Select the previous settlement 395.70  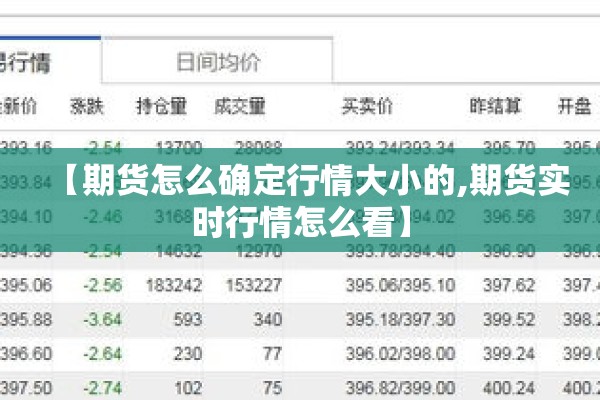pos(509,148)
